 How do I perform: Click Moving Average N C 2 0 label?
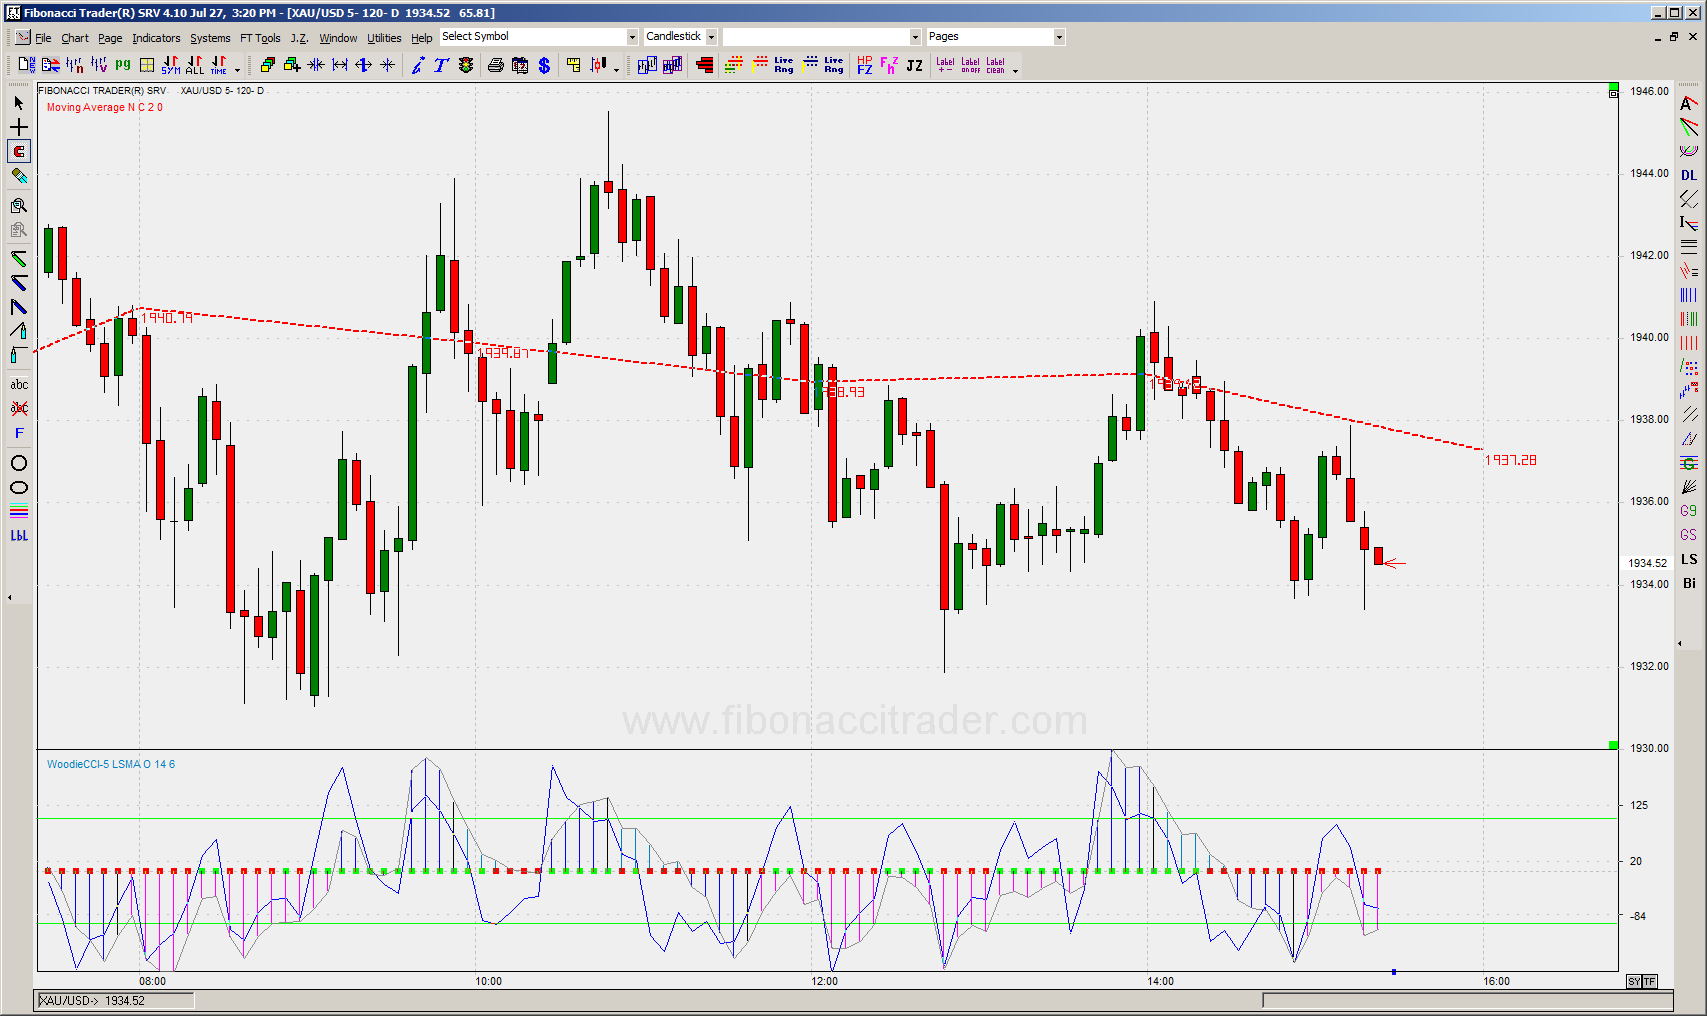[x=104, y=107]
